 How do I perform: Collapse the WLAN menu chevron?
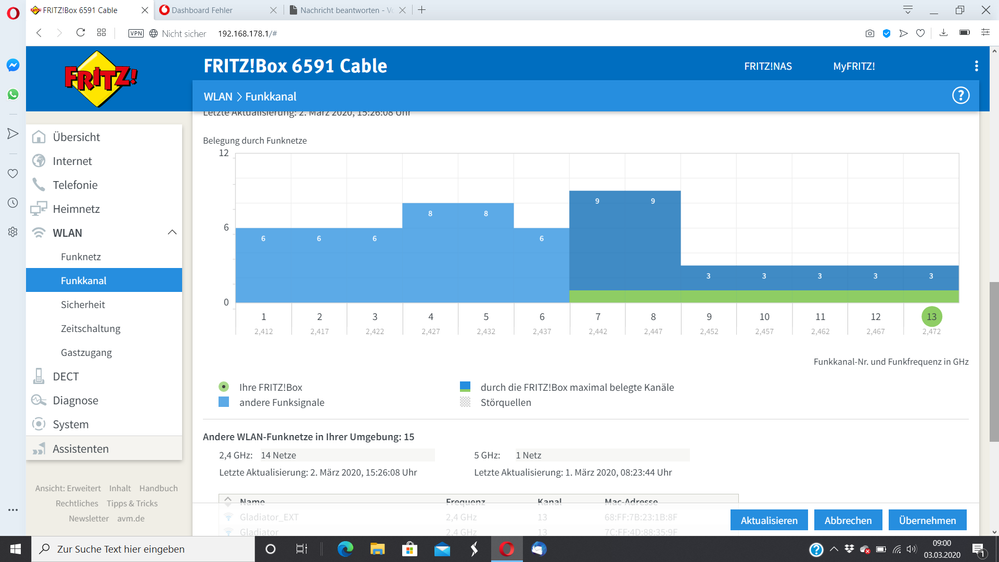[x=172, y=233]
